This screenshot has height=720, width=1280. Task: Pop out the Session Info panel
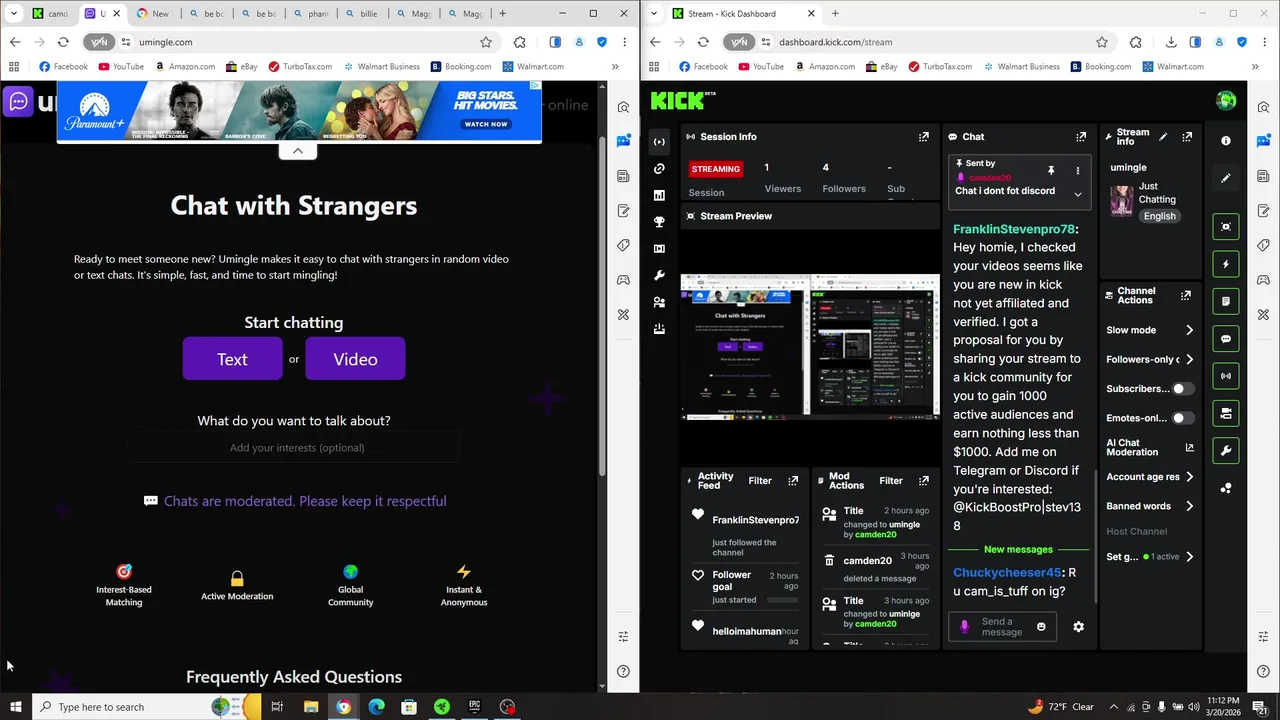(x=923, y=137)
